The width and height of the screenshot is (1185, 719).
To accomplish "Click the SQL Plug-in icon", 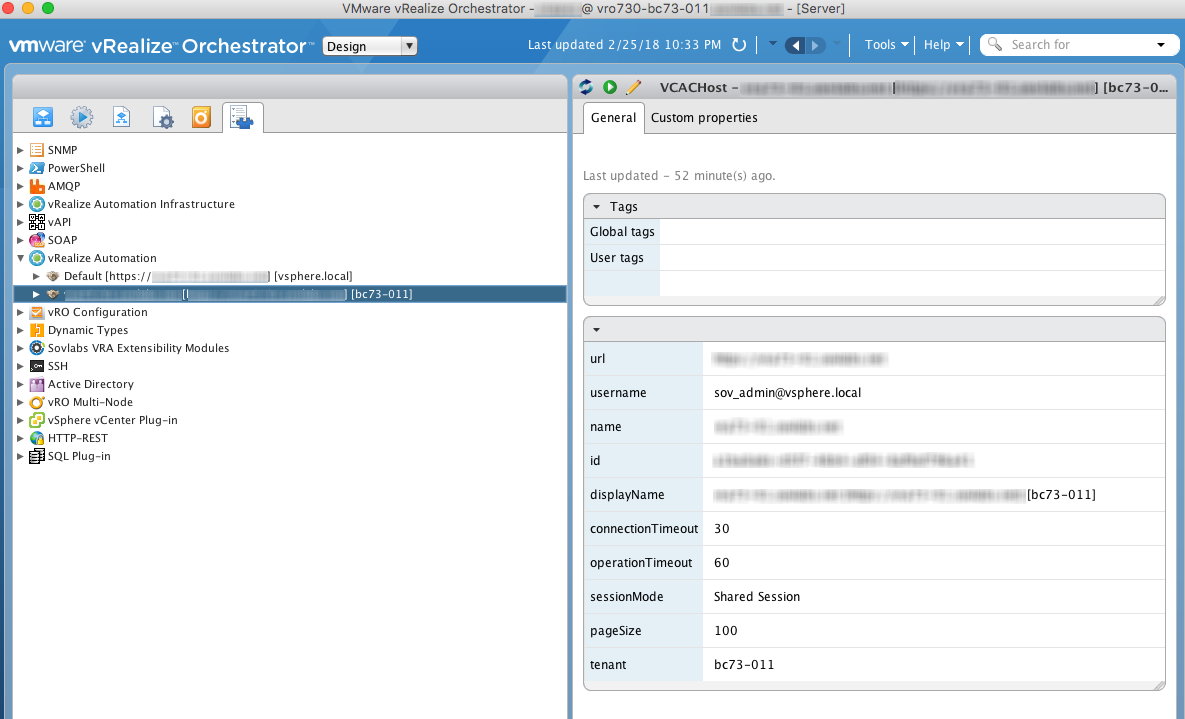I will 36,456.
